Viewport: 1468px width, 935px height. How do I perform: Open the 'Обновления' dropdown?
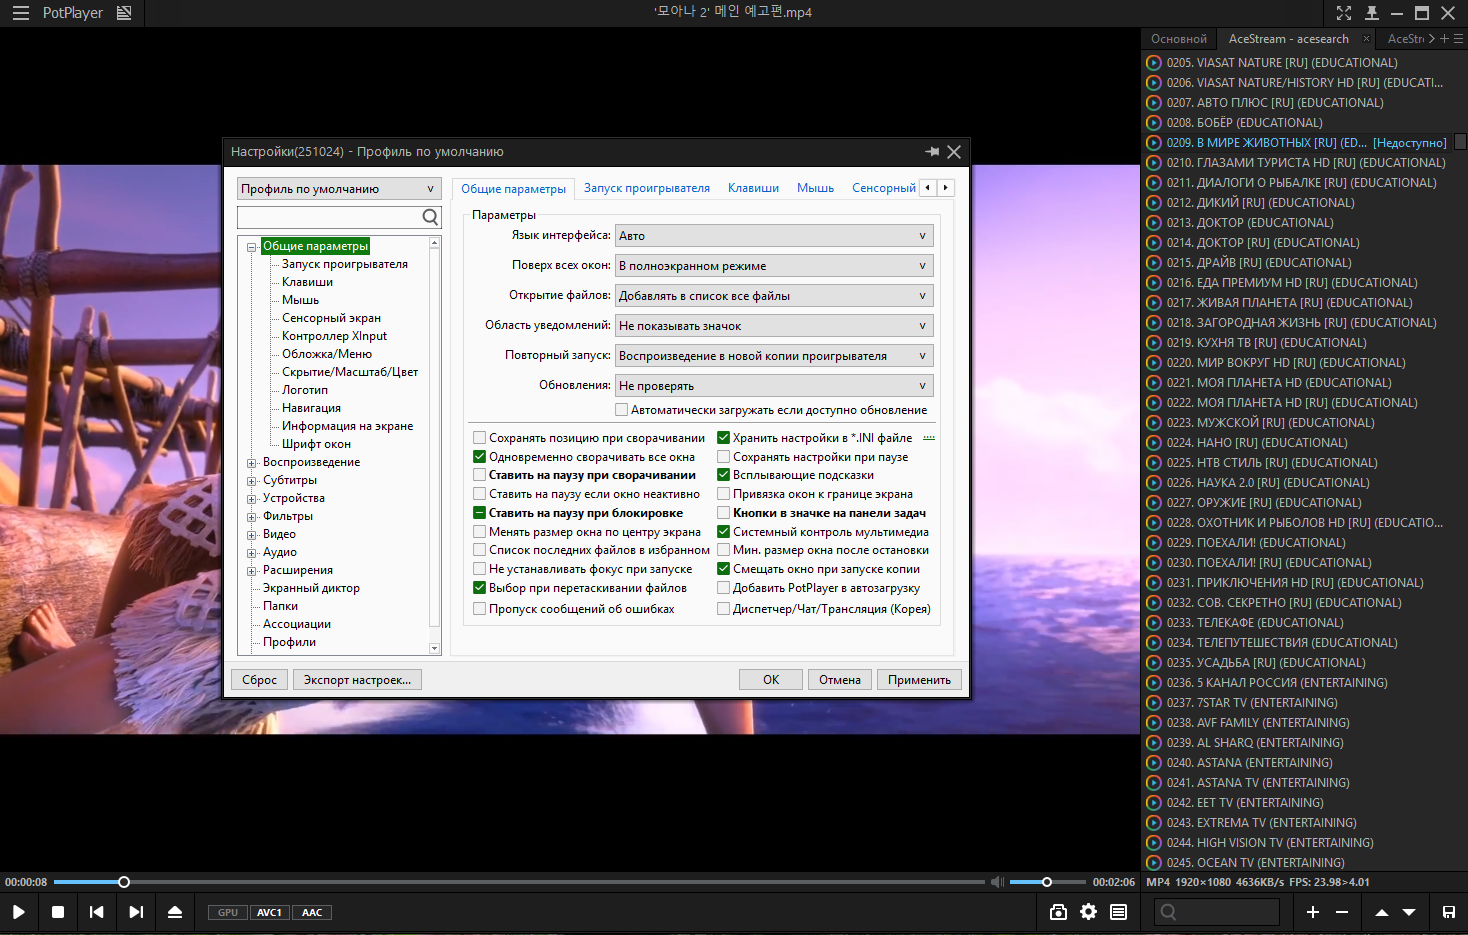point(773,386)
